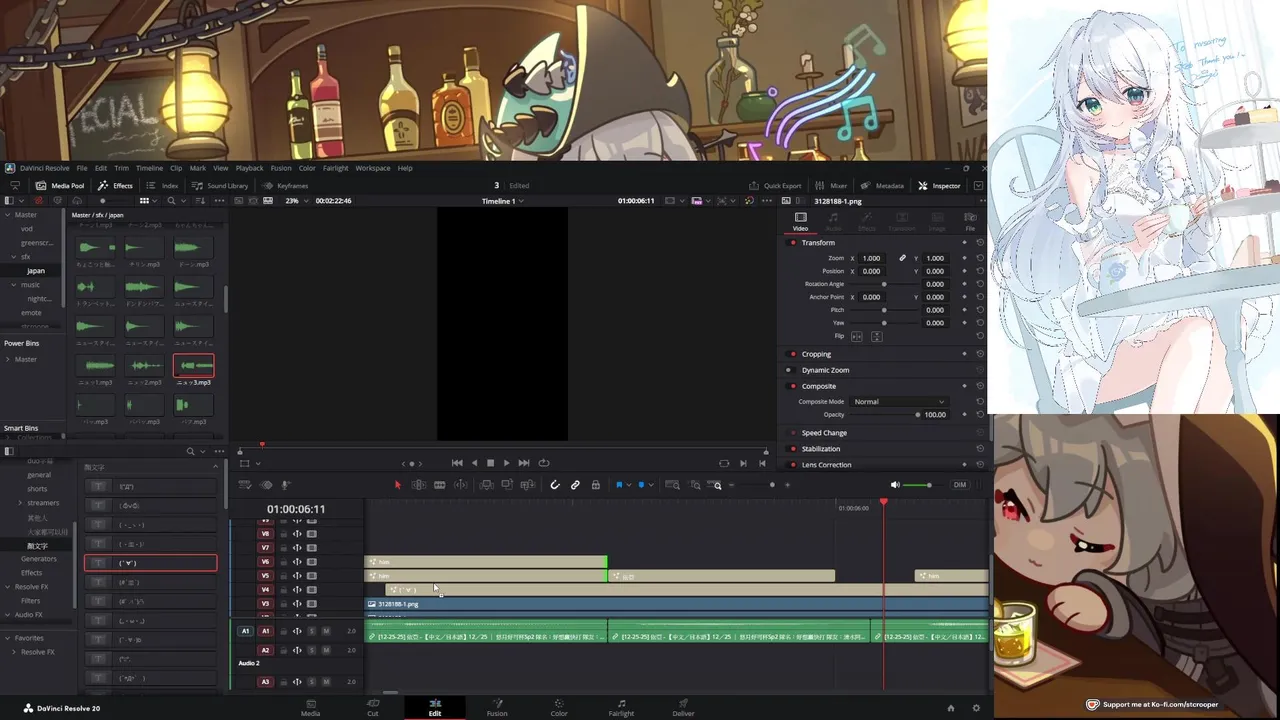
Task: Click the blue Marker icon
Action: coord(641,485)
